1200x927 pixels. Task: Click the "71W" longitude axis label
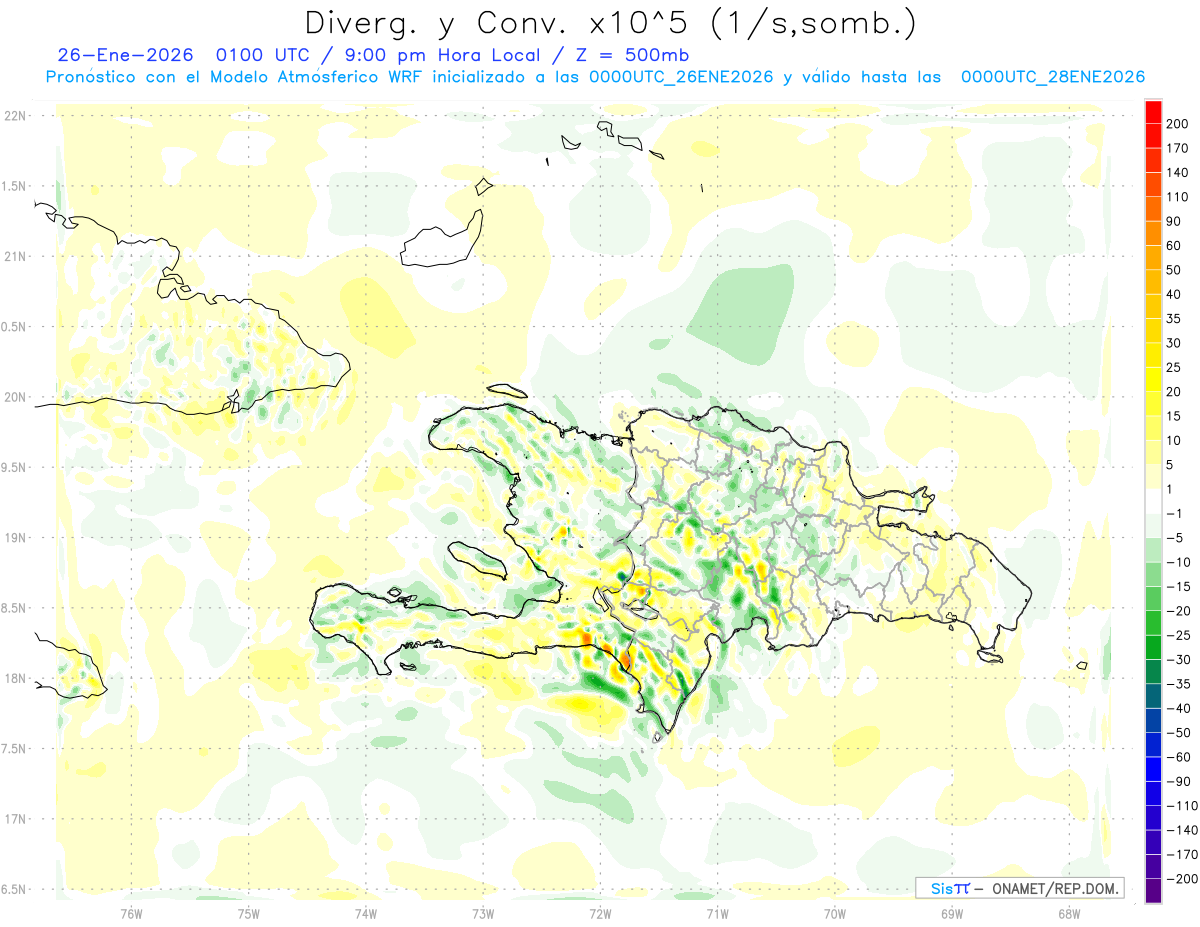coord(717,914)
